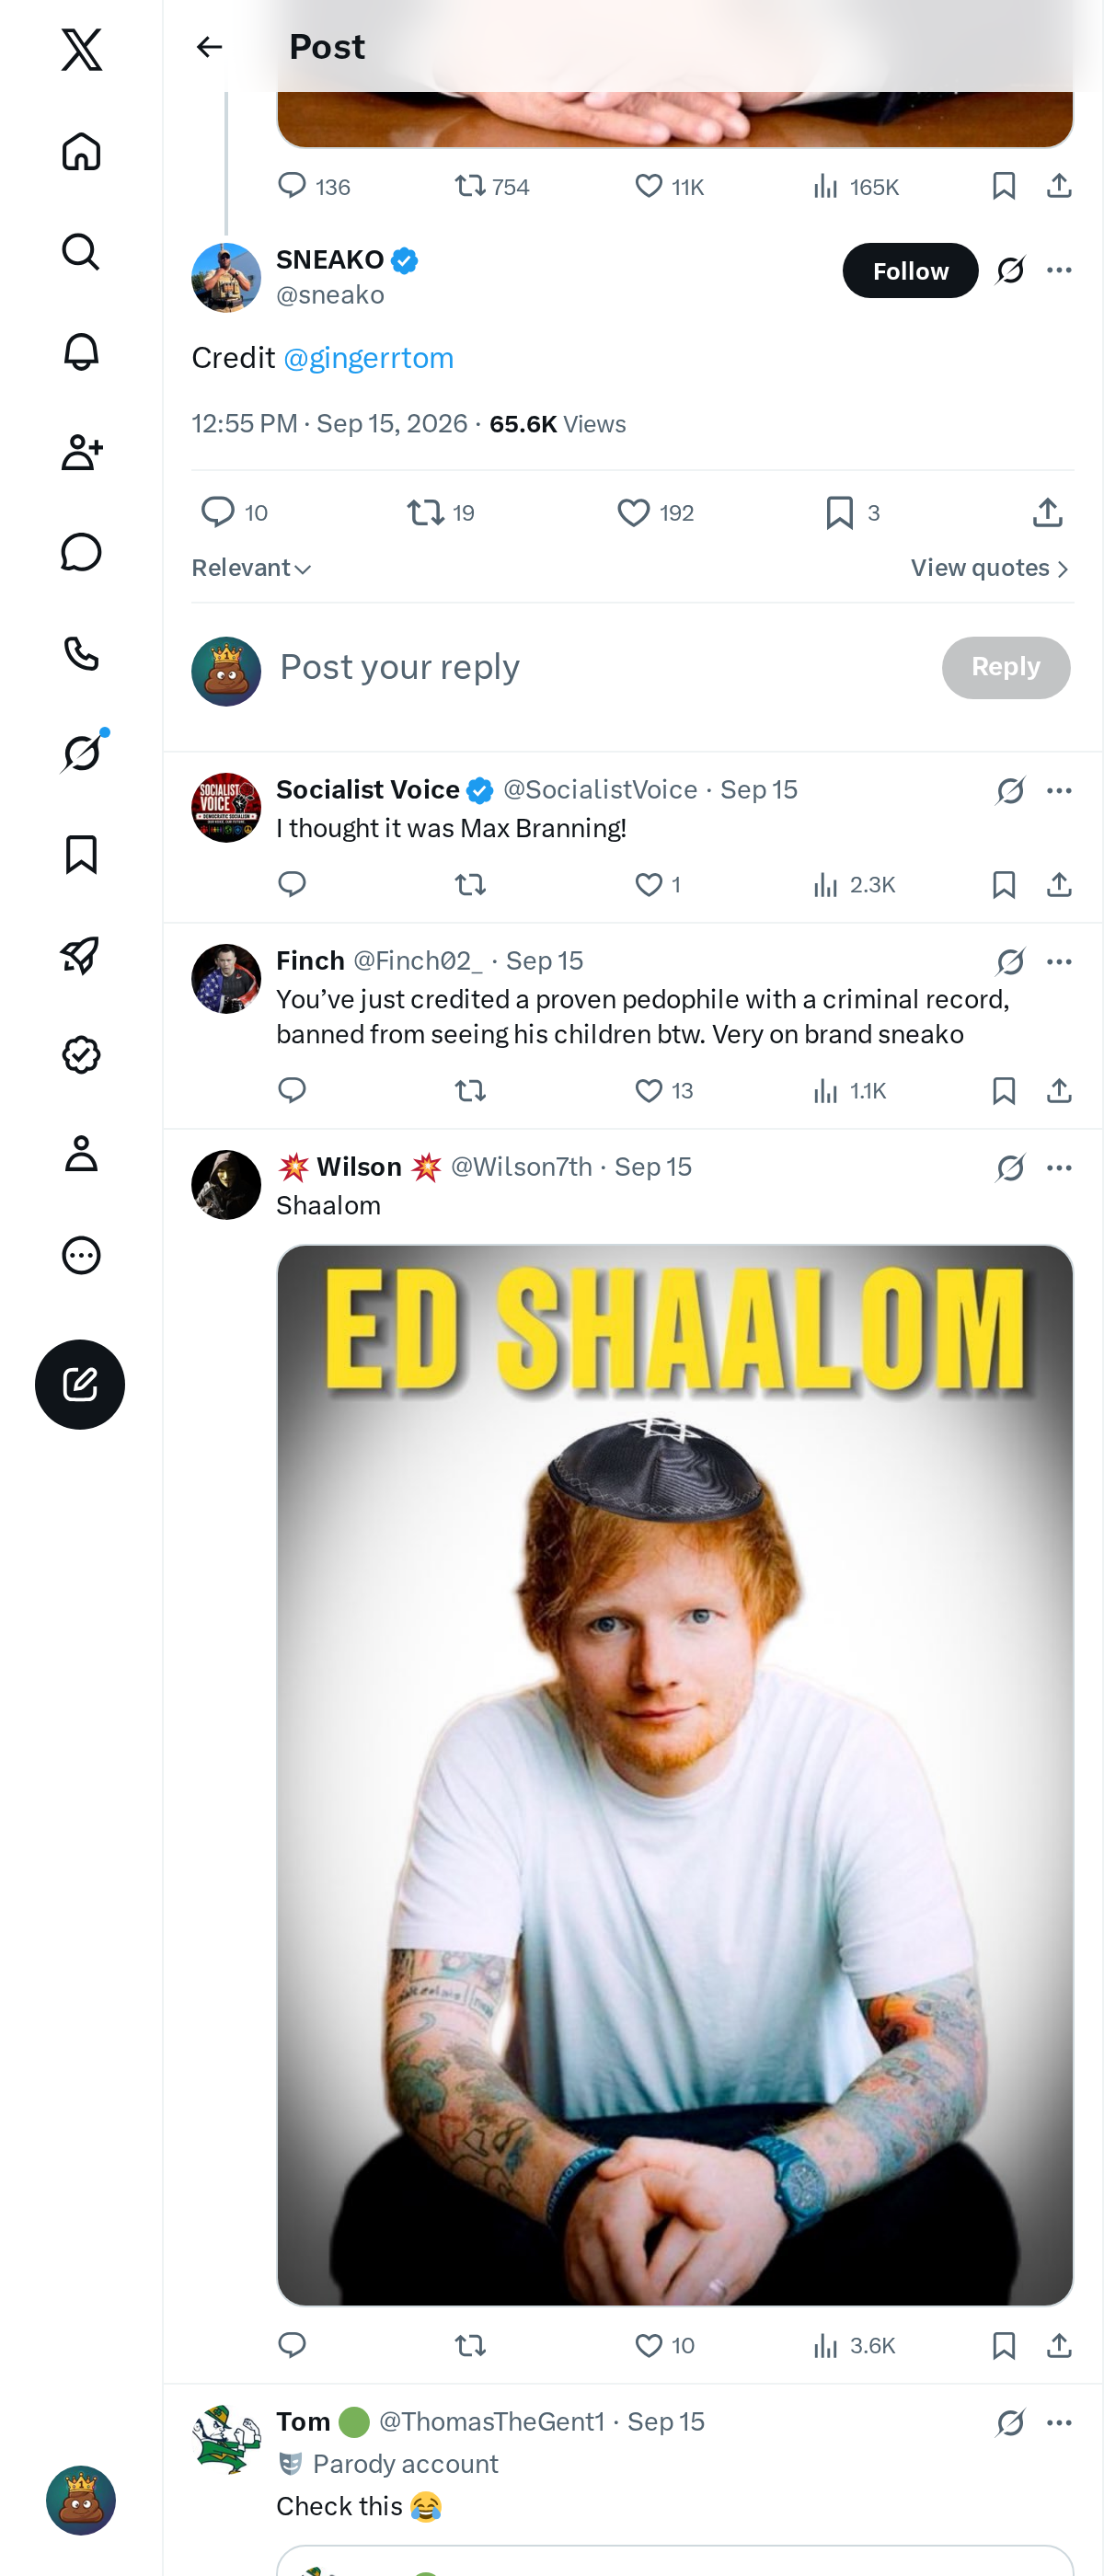The width and height of the screenshot is (1104, 2576).
Task: Click the compose post button
Action: pyautogui.click(x=80, y=1384)
